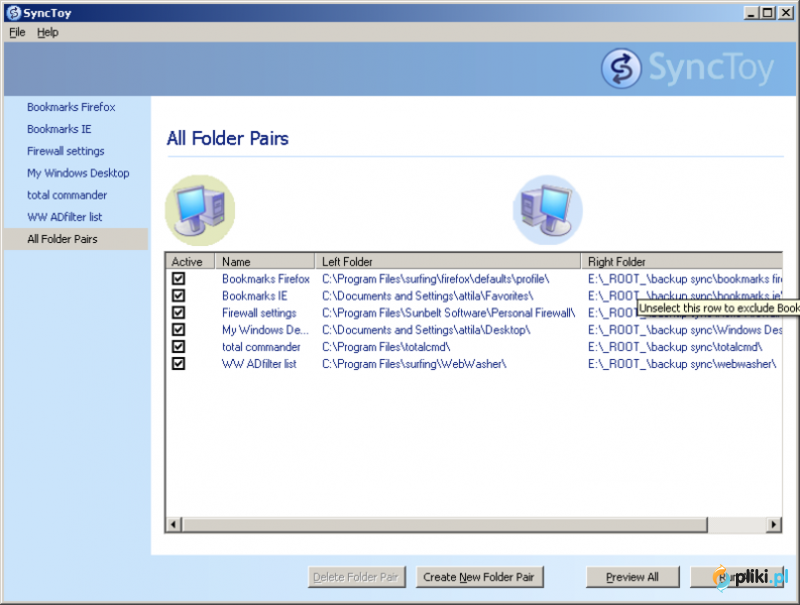The image size is (800, 605).
Task: Click backup sync\Windows Des right folder path
Action: [685, 330]
